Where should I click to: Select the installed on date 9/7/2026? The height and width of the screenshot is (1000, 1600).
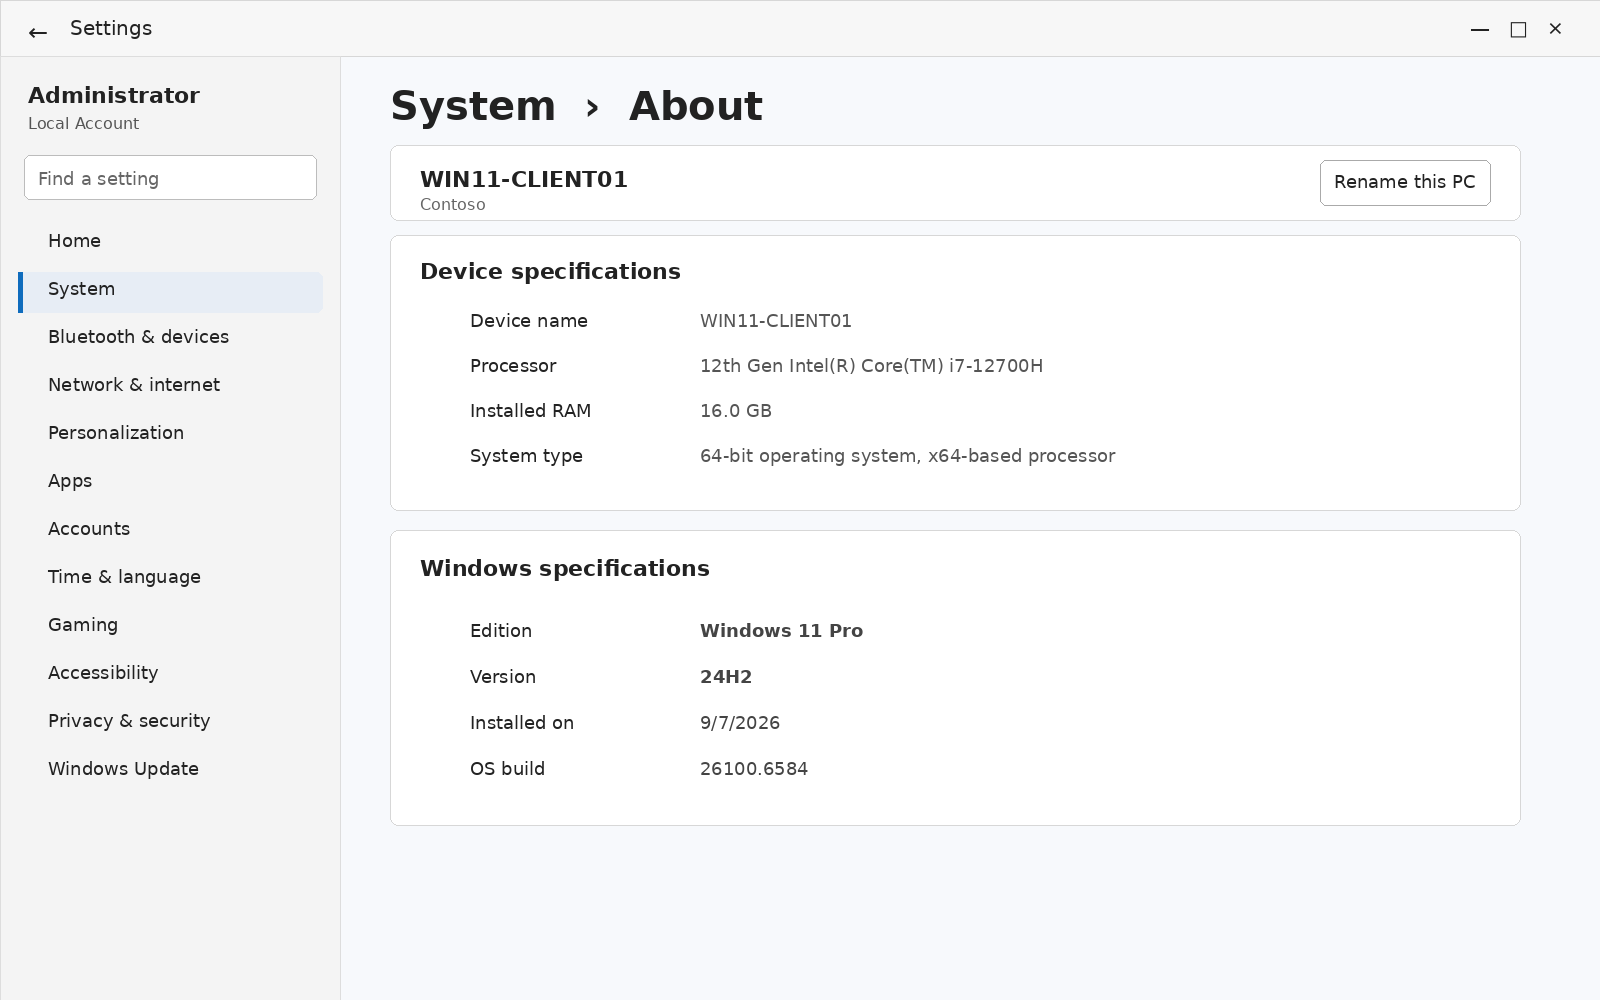(740, 723)
